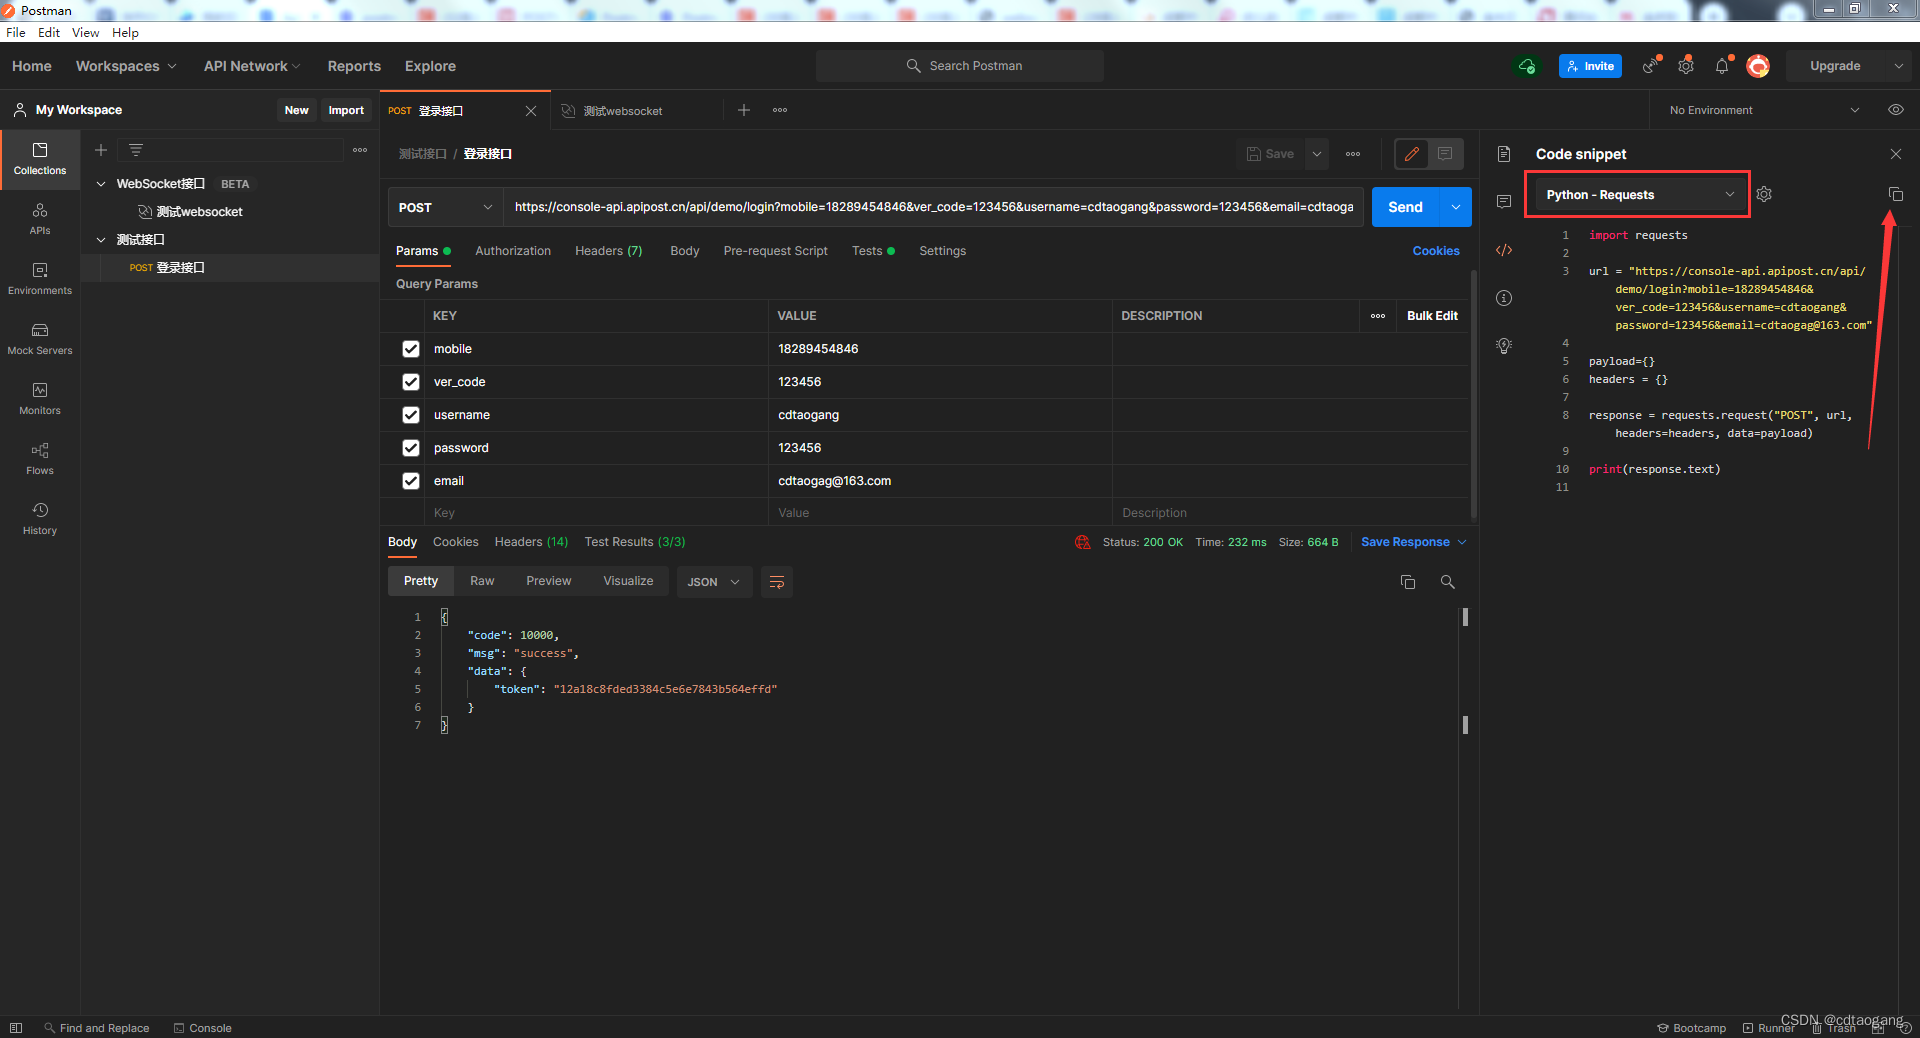Select the Code snippet icon in right sidebar
The height and width of the screenshot is (1038, 1920).
coord(1504,250)
